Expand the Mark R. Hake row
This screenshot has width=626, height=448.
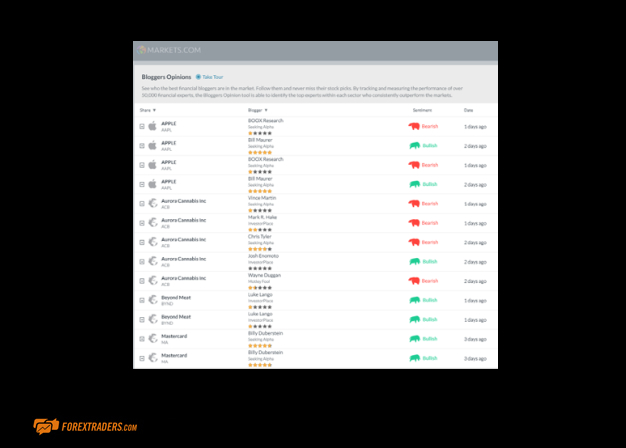(x=142, y=223)
